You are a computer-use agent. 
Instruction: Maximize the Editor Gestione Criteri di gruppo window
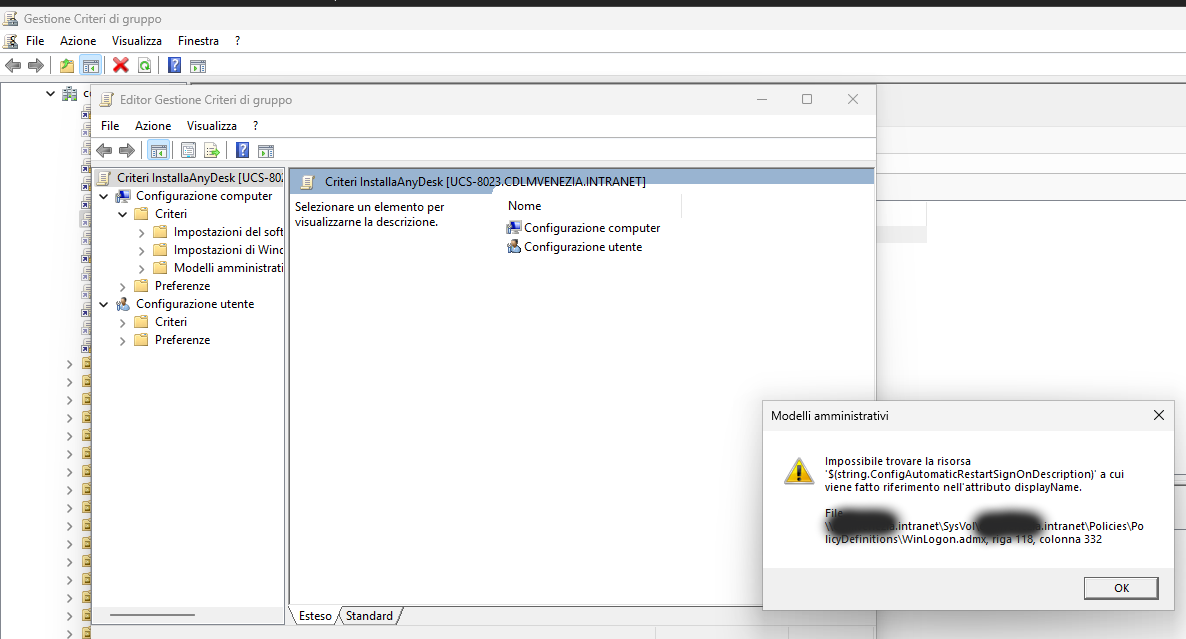[x=807, y=99]
